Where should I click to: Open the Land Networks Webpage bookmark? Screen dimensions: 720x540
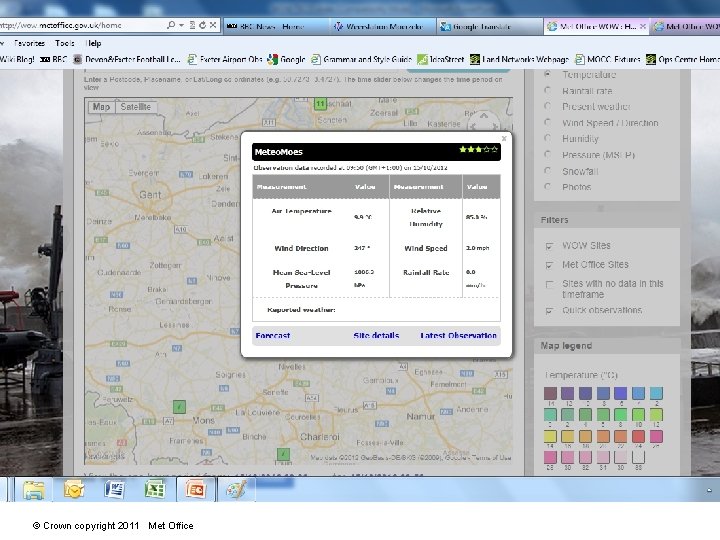519,59
